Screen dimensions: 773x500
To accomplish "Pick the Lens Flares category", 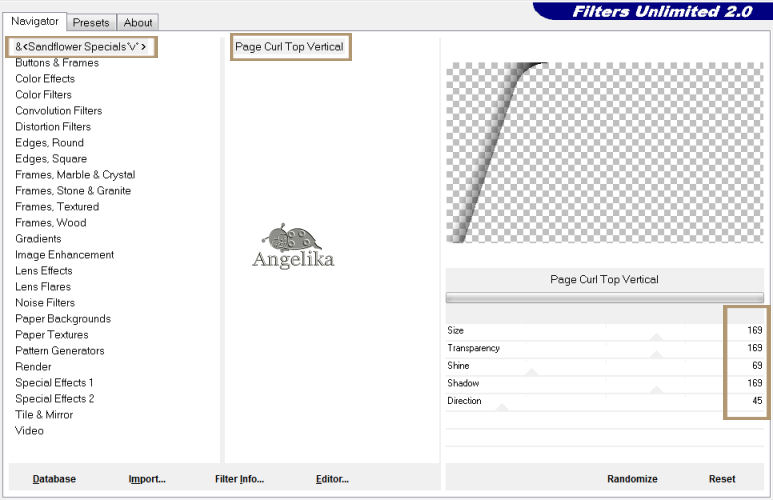I will tap(43, 287).
